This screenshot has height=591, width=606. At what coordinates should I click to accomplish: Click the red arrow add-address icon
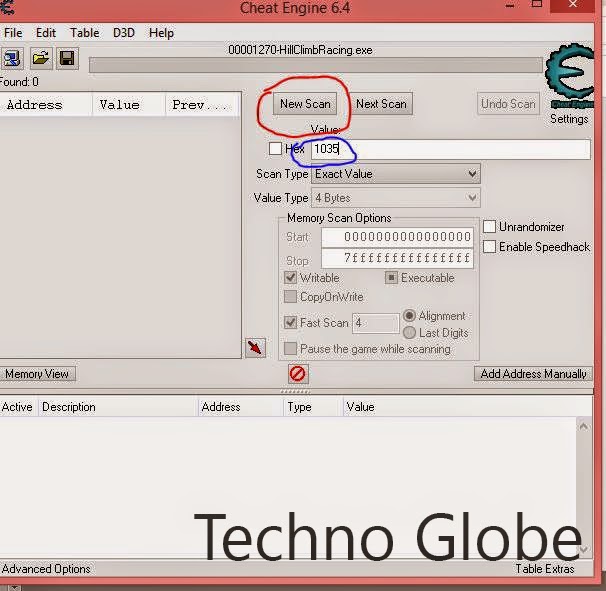pos(255,347)
